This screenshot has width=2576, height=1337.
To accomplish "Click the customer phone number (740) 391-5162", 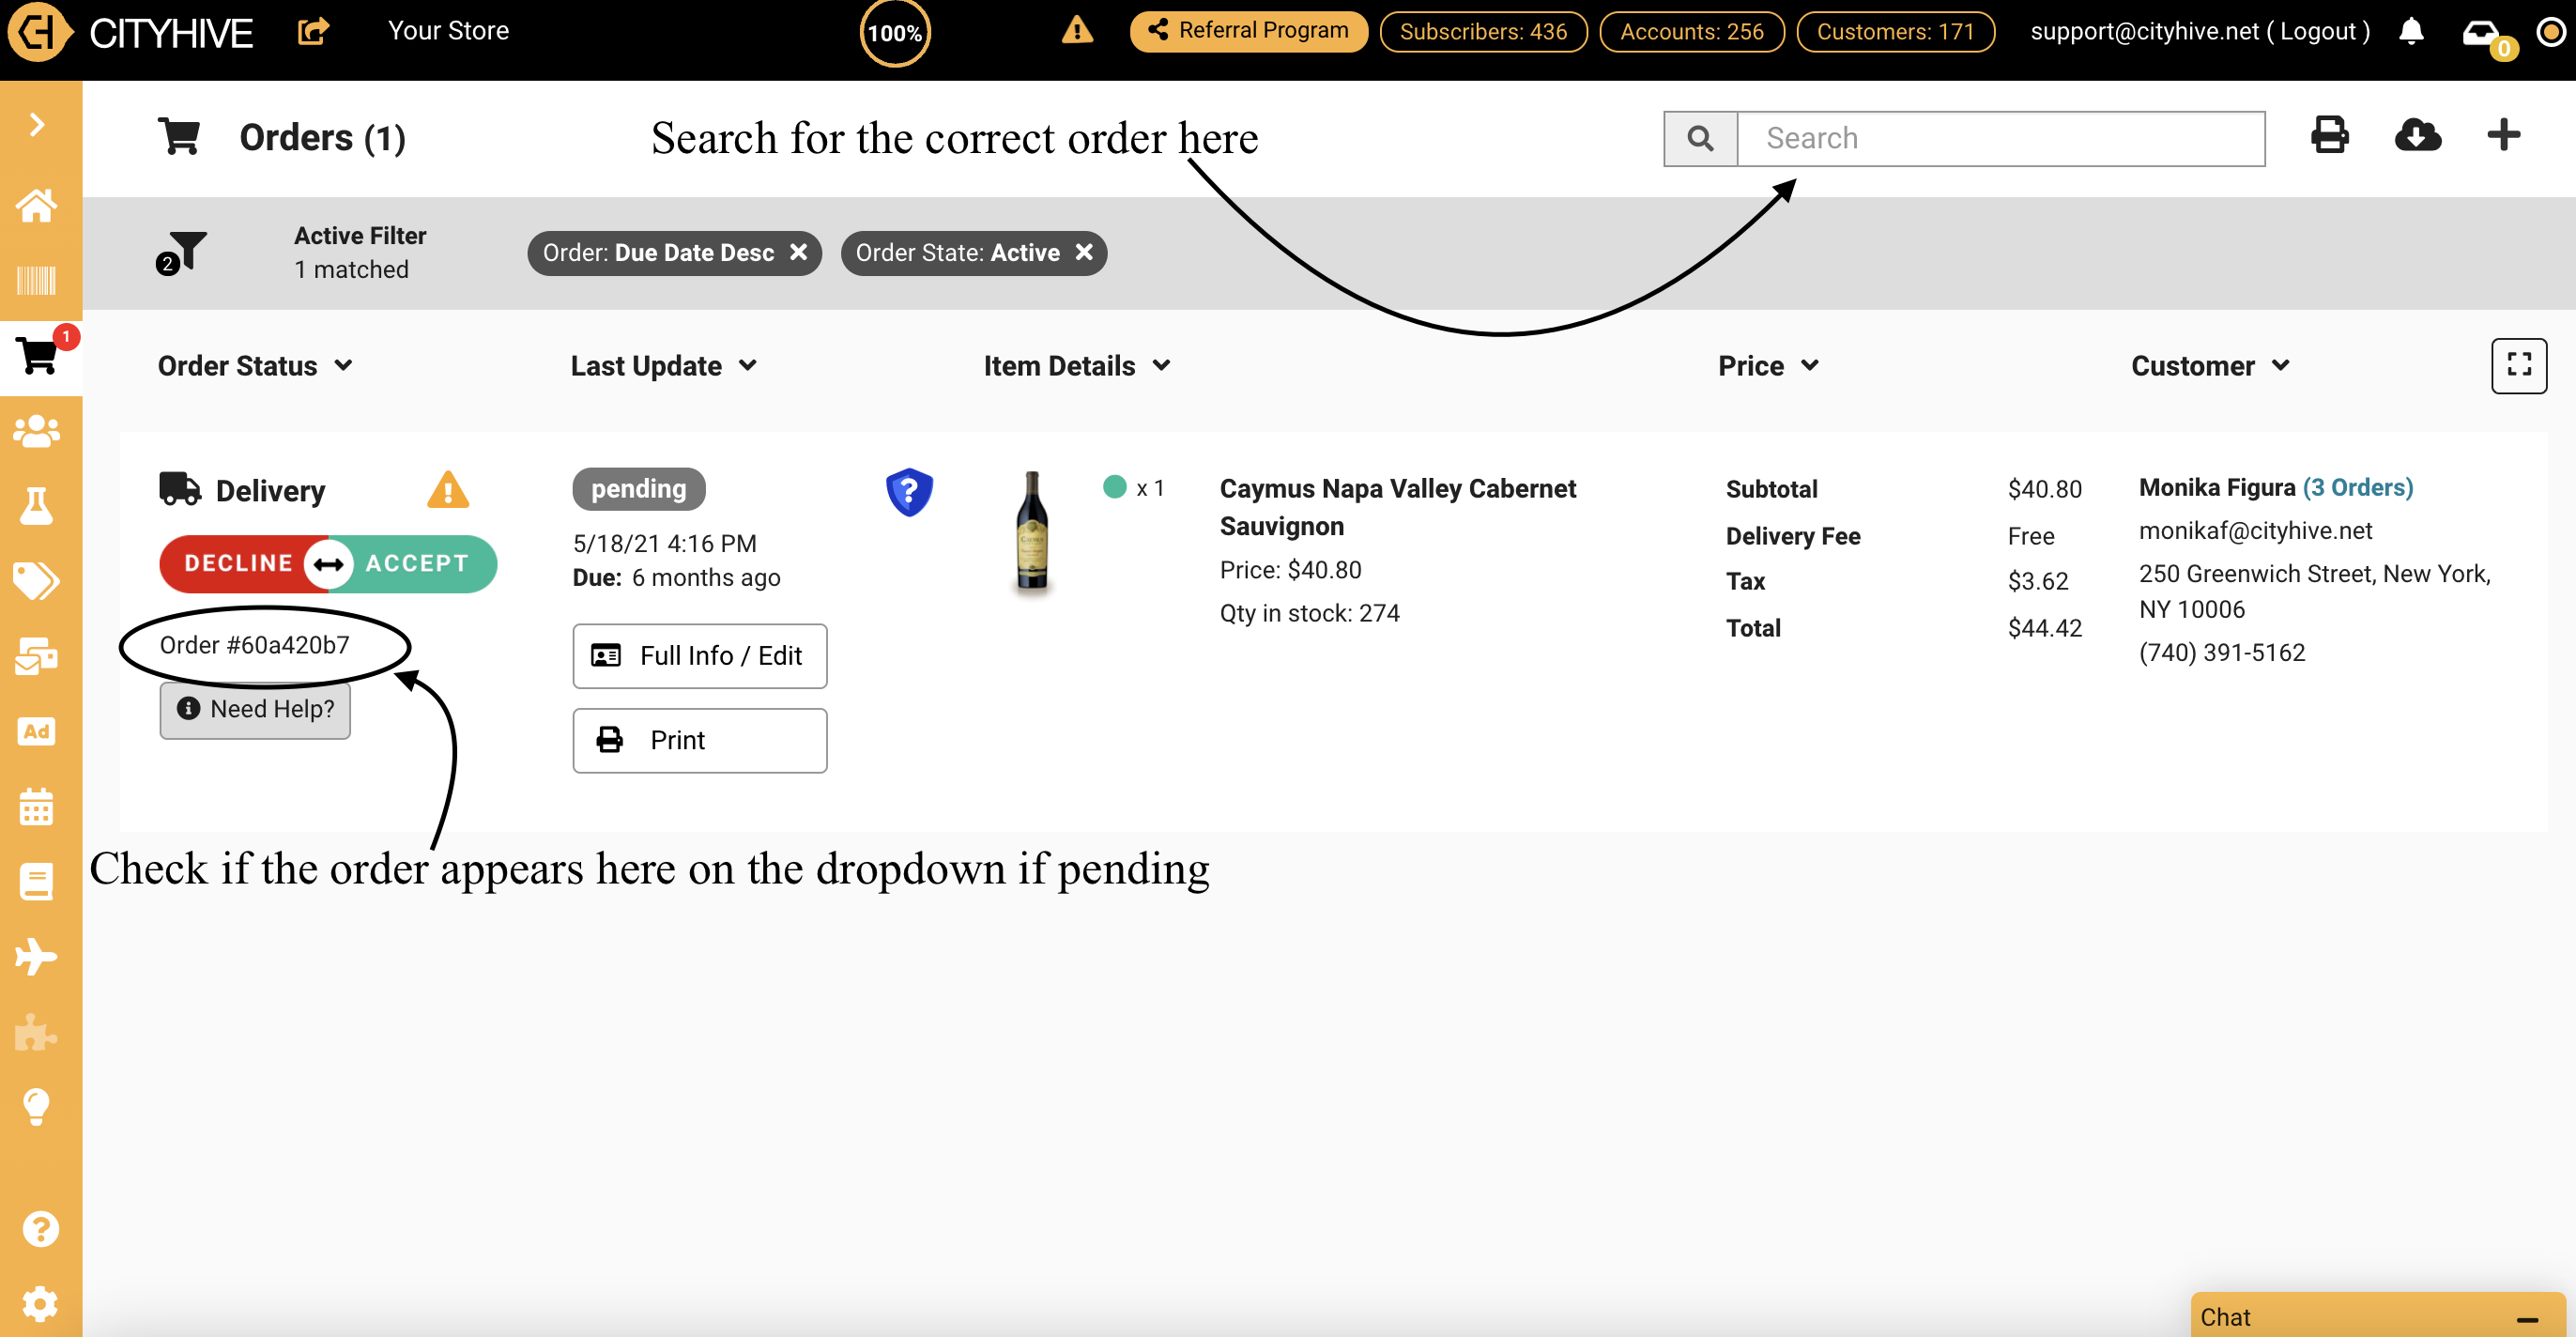I will tap(2222, 653).
